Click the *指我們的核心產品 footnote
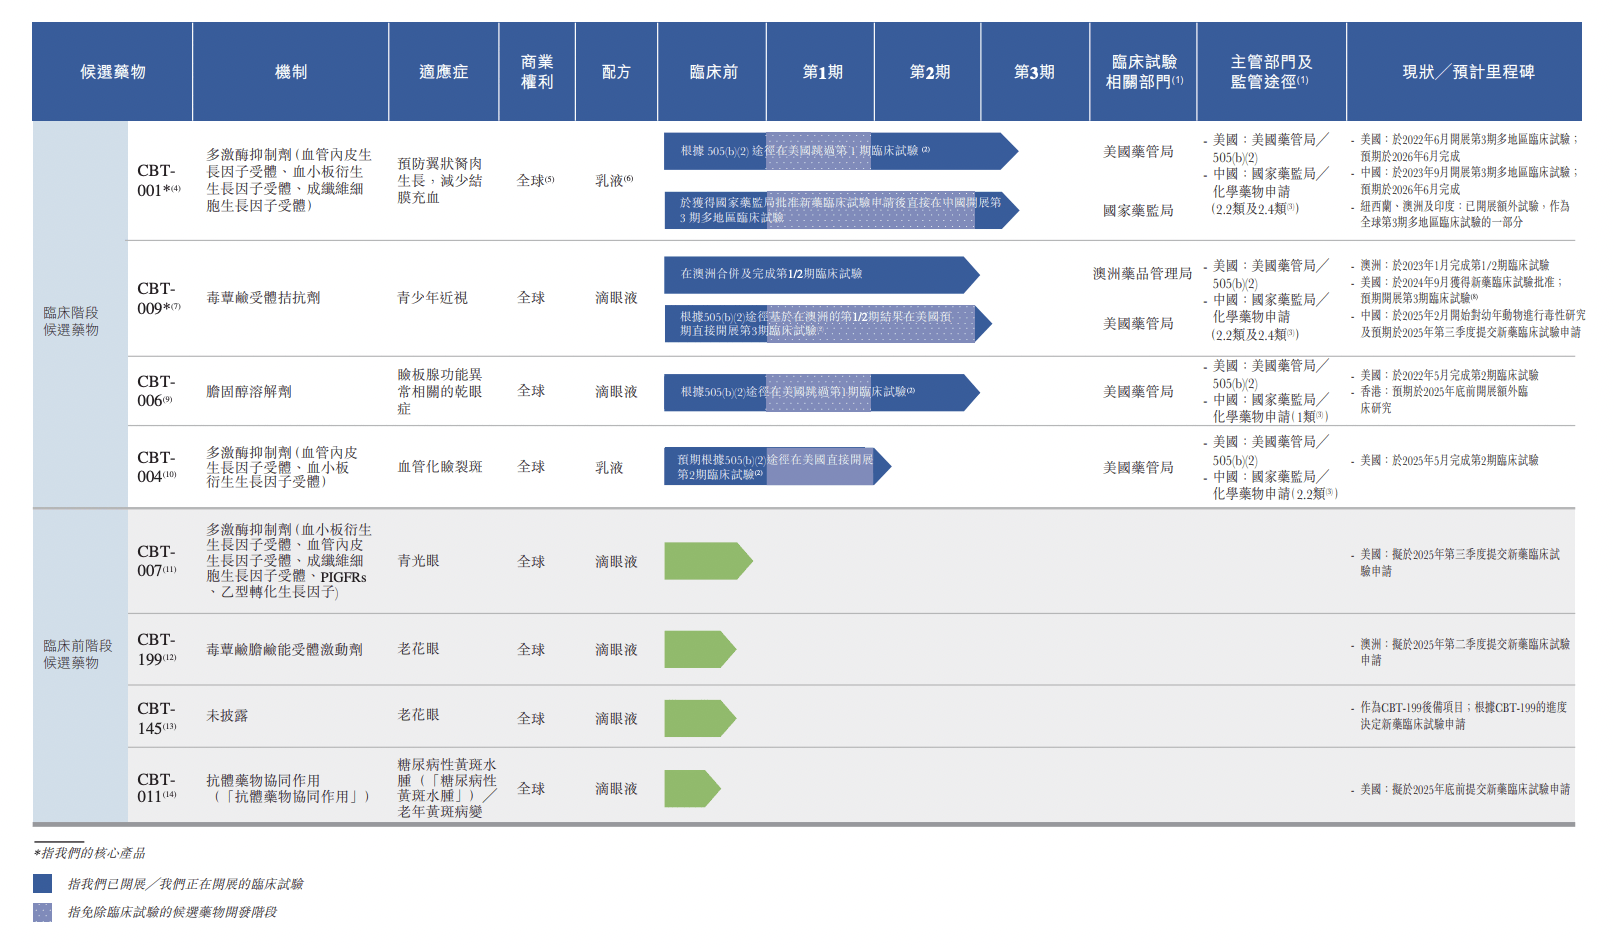The width and height of the screenshot is (1614, 948). (90, 853)
